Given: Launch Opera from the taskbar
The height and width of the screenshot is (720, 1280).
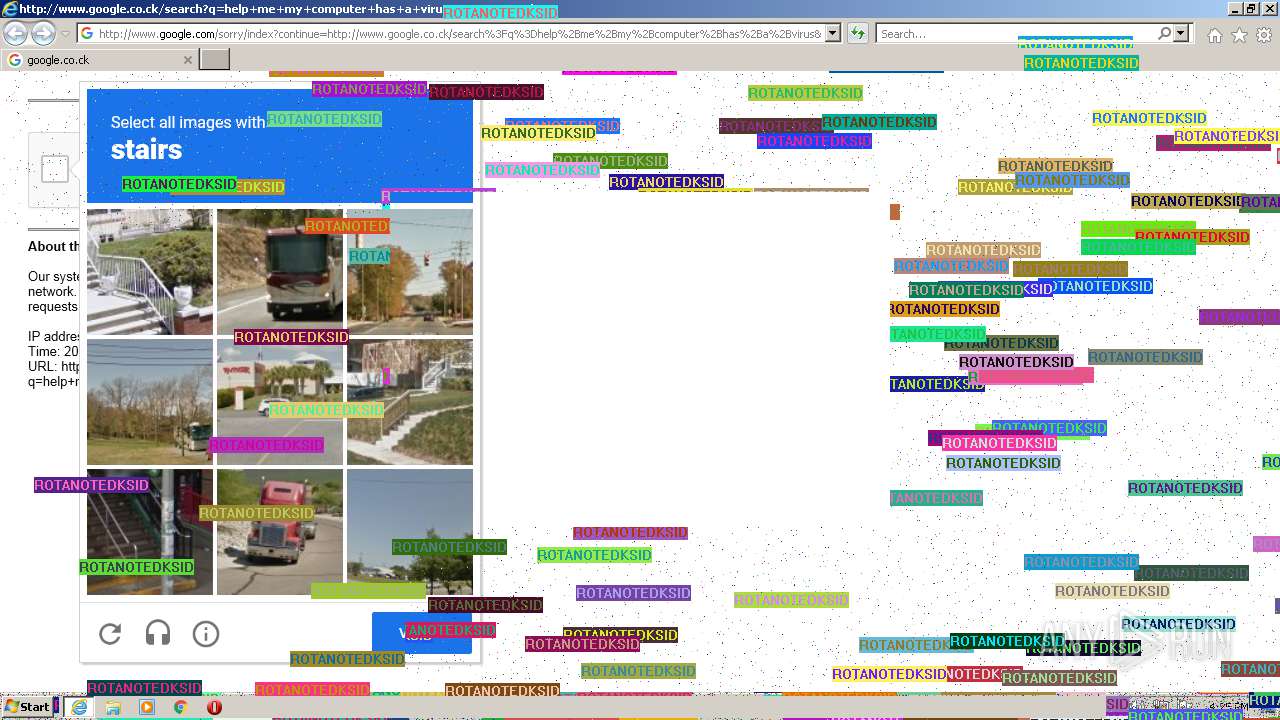Looking at the screenshot, I should point(214,707).
